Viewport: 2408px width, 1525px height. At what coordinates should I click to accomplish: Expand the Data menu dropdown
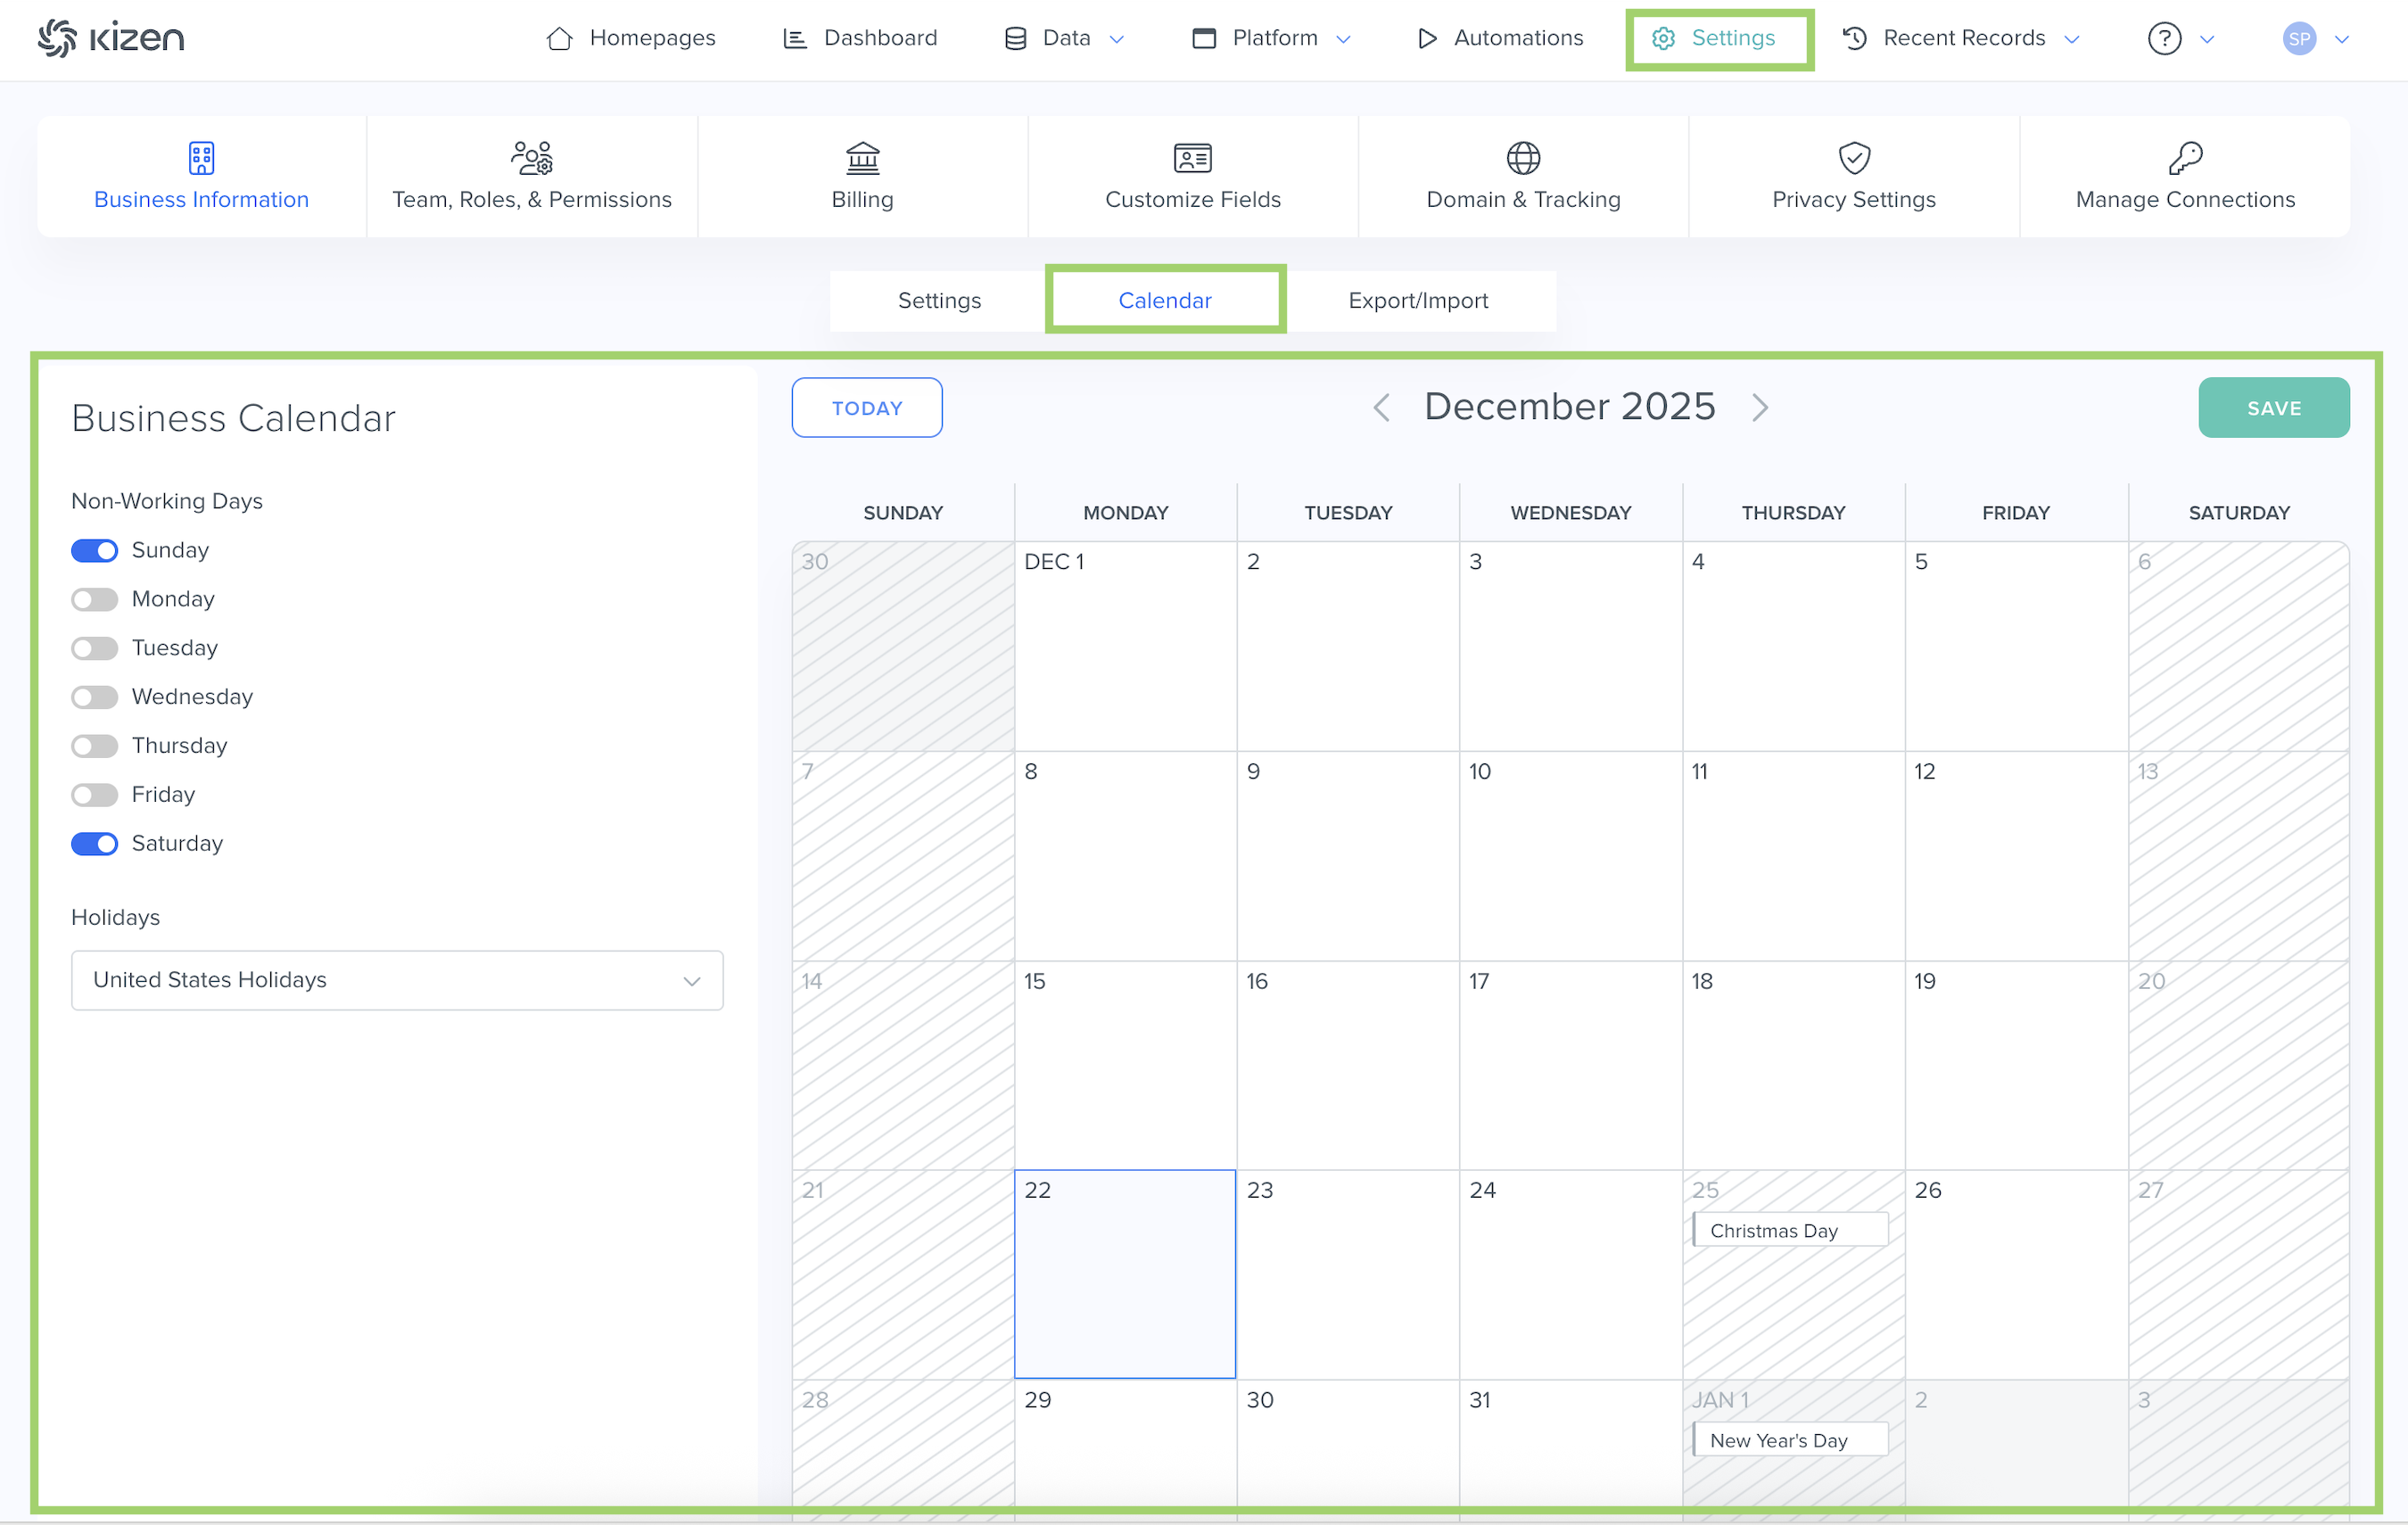pyautogui.click(x=1065, y=39)
